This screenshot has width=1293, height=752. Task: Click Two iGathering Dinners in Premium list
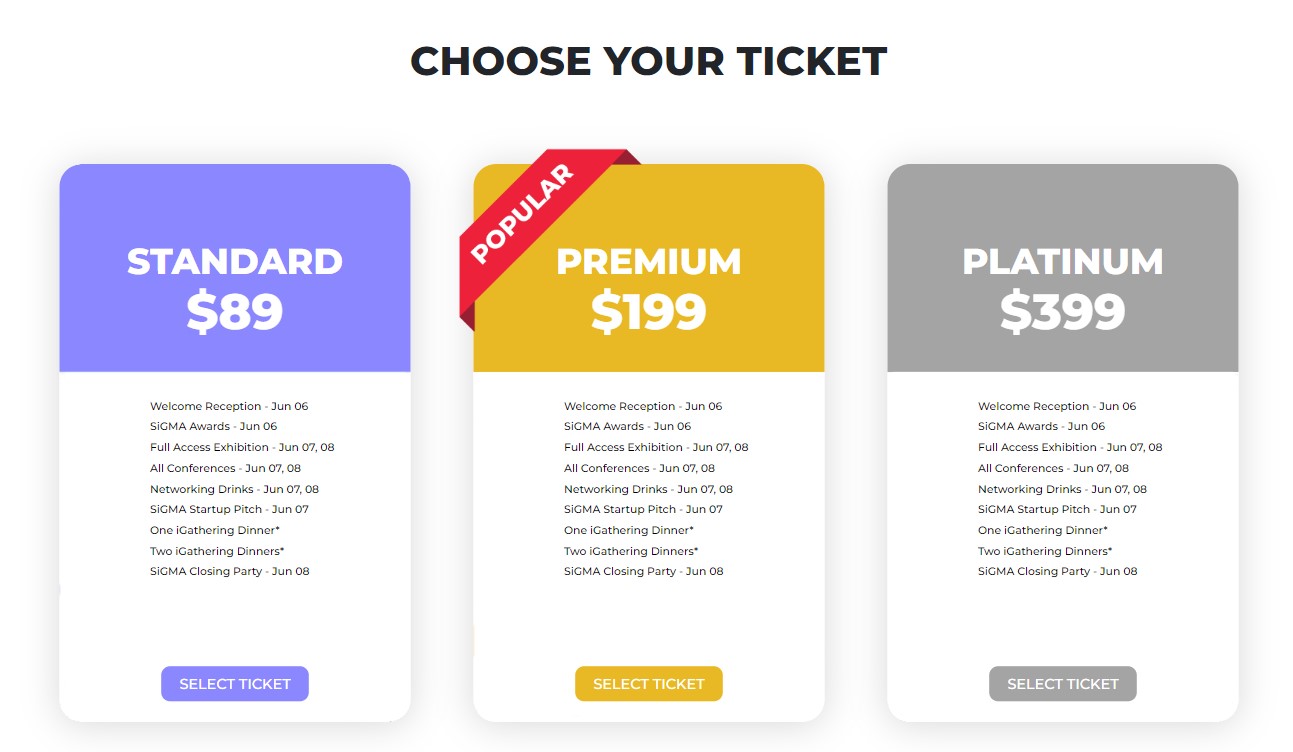point(631,551)
